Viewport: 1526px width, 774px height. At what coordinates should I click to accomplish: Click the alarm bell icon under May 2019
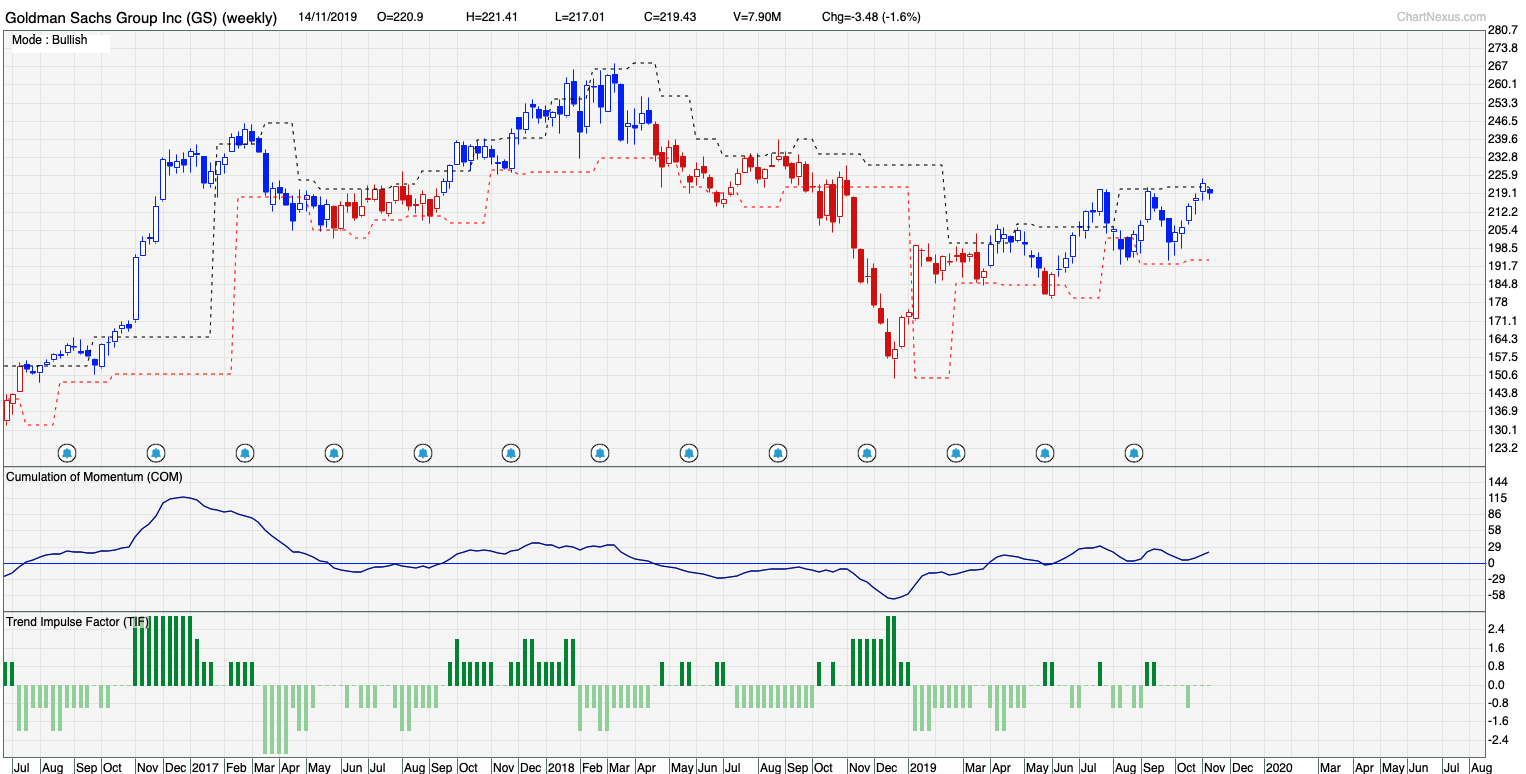(x=955, y=452)
